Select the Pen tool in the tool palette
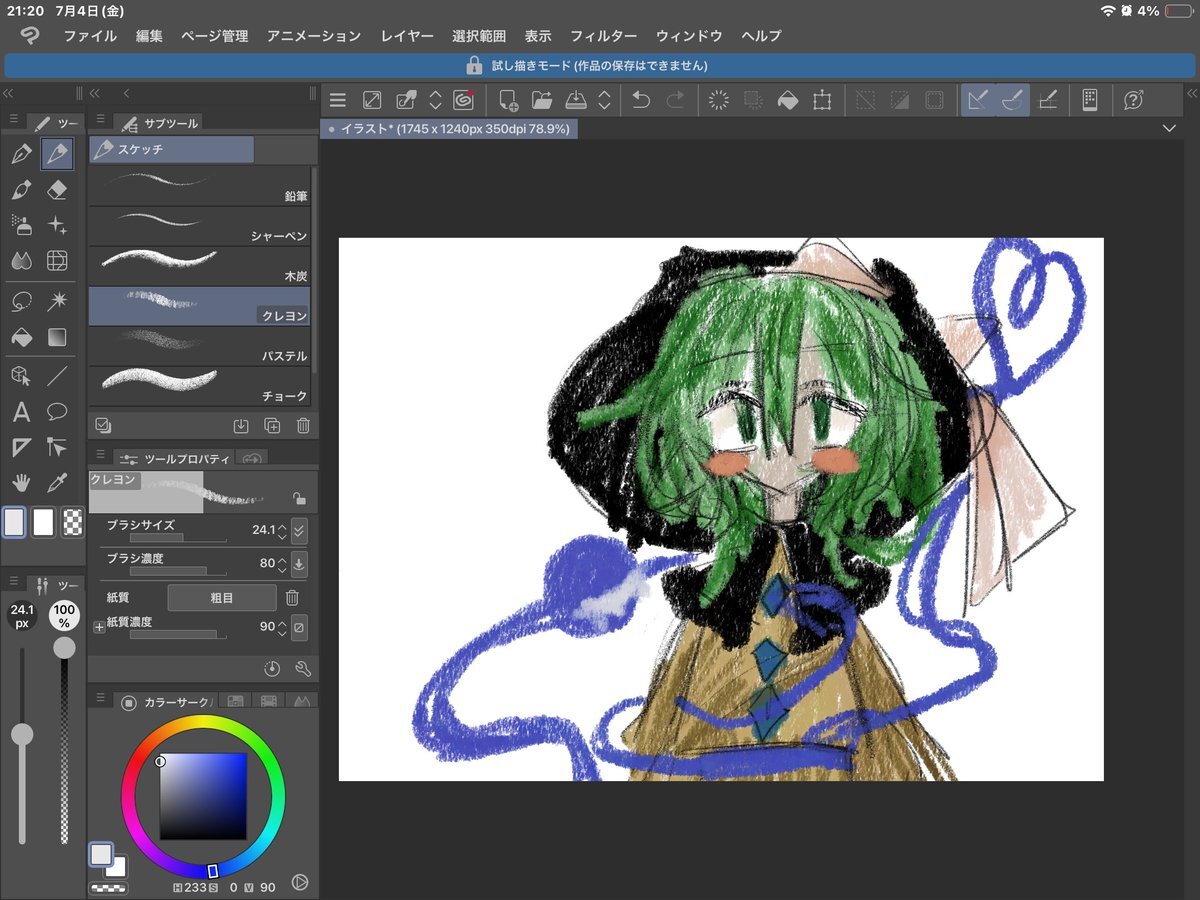 tap(21, 155)
